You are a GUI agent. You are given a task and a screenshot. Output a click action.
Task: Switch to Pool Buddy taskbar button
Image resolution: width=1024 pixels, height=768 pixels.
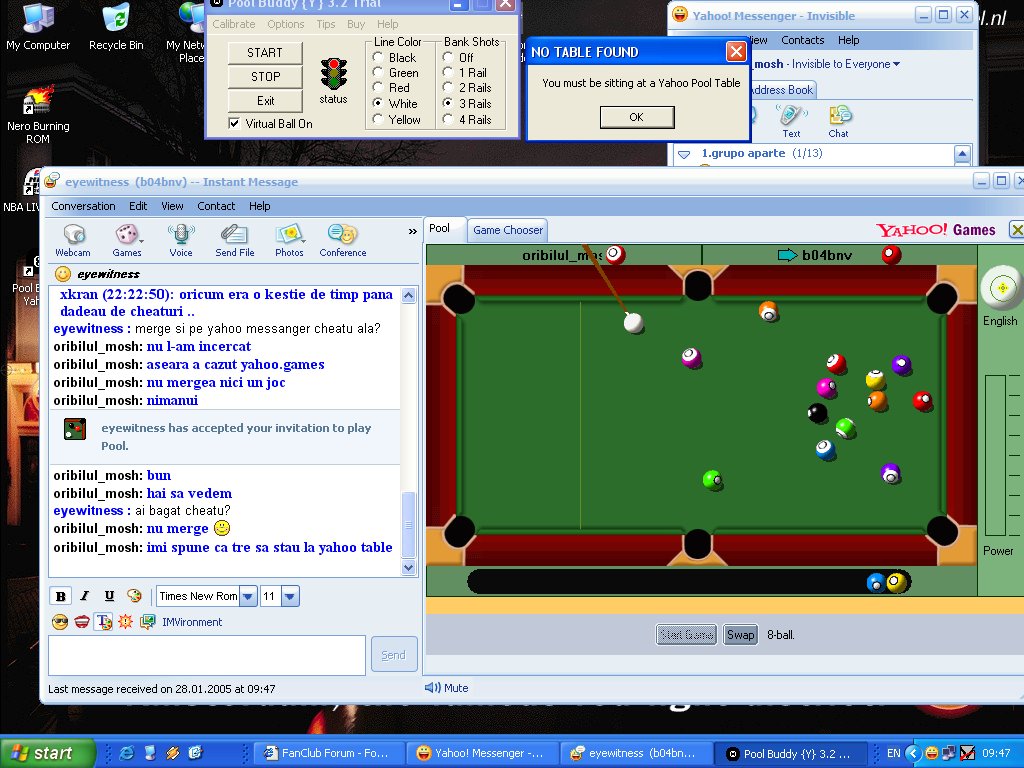click(x=791, y=753)
